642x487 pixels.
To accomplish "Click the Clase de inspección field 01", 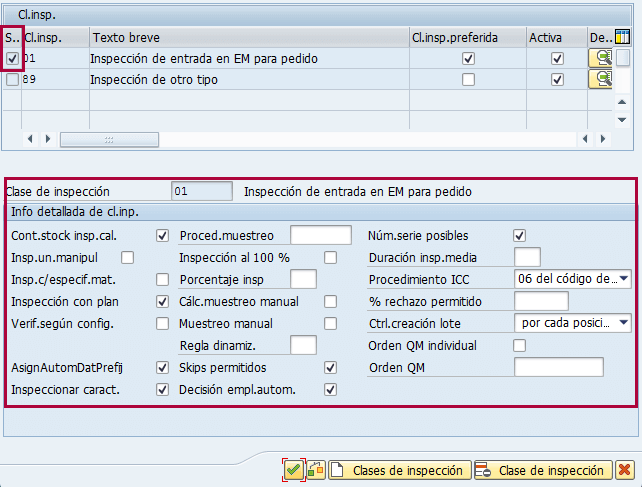I will tap(202, 191).
